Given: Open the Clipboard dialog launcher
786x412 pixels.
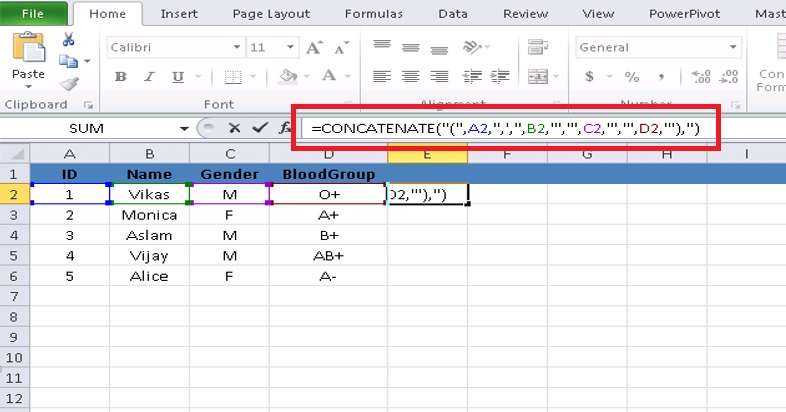Looking at the screenshot, I should tap(89, 105).
